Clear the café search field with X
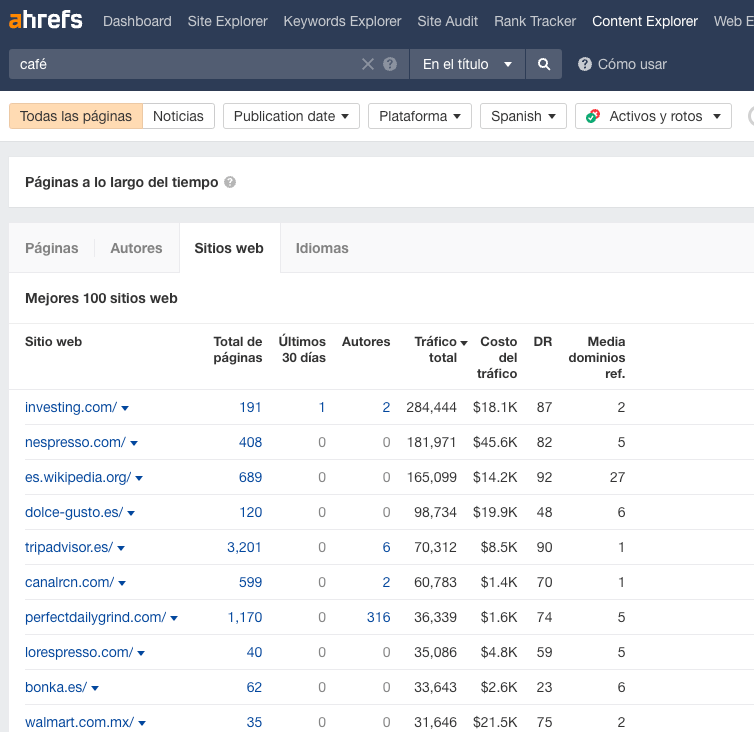The image size is (754, 732). (368, 64)
